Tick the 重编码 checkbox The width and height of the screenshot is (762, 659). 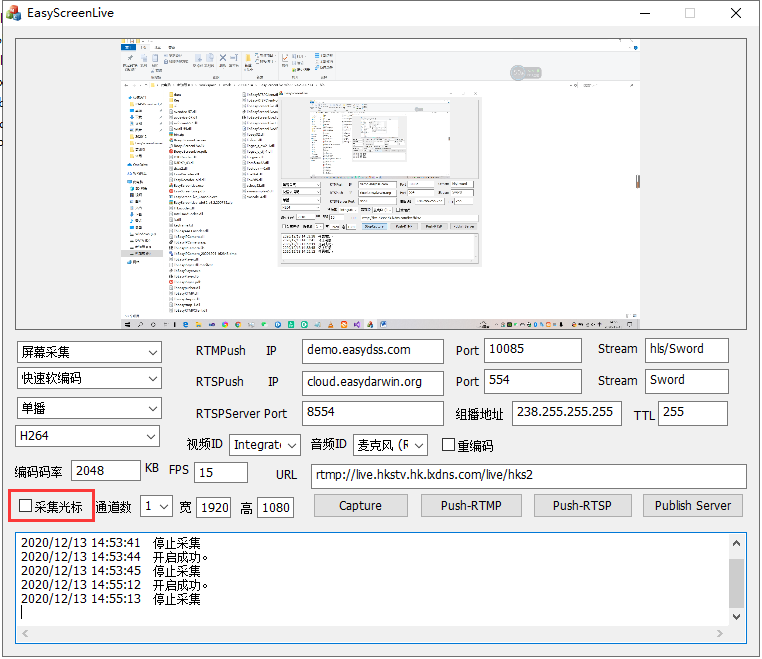(448, 445)
